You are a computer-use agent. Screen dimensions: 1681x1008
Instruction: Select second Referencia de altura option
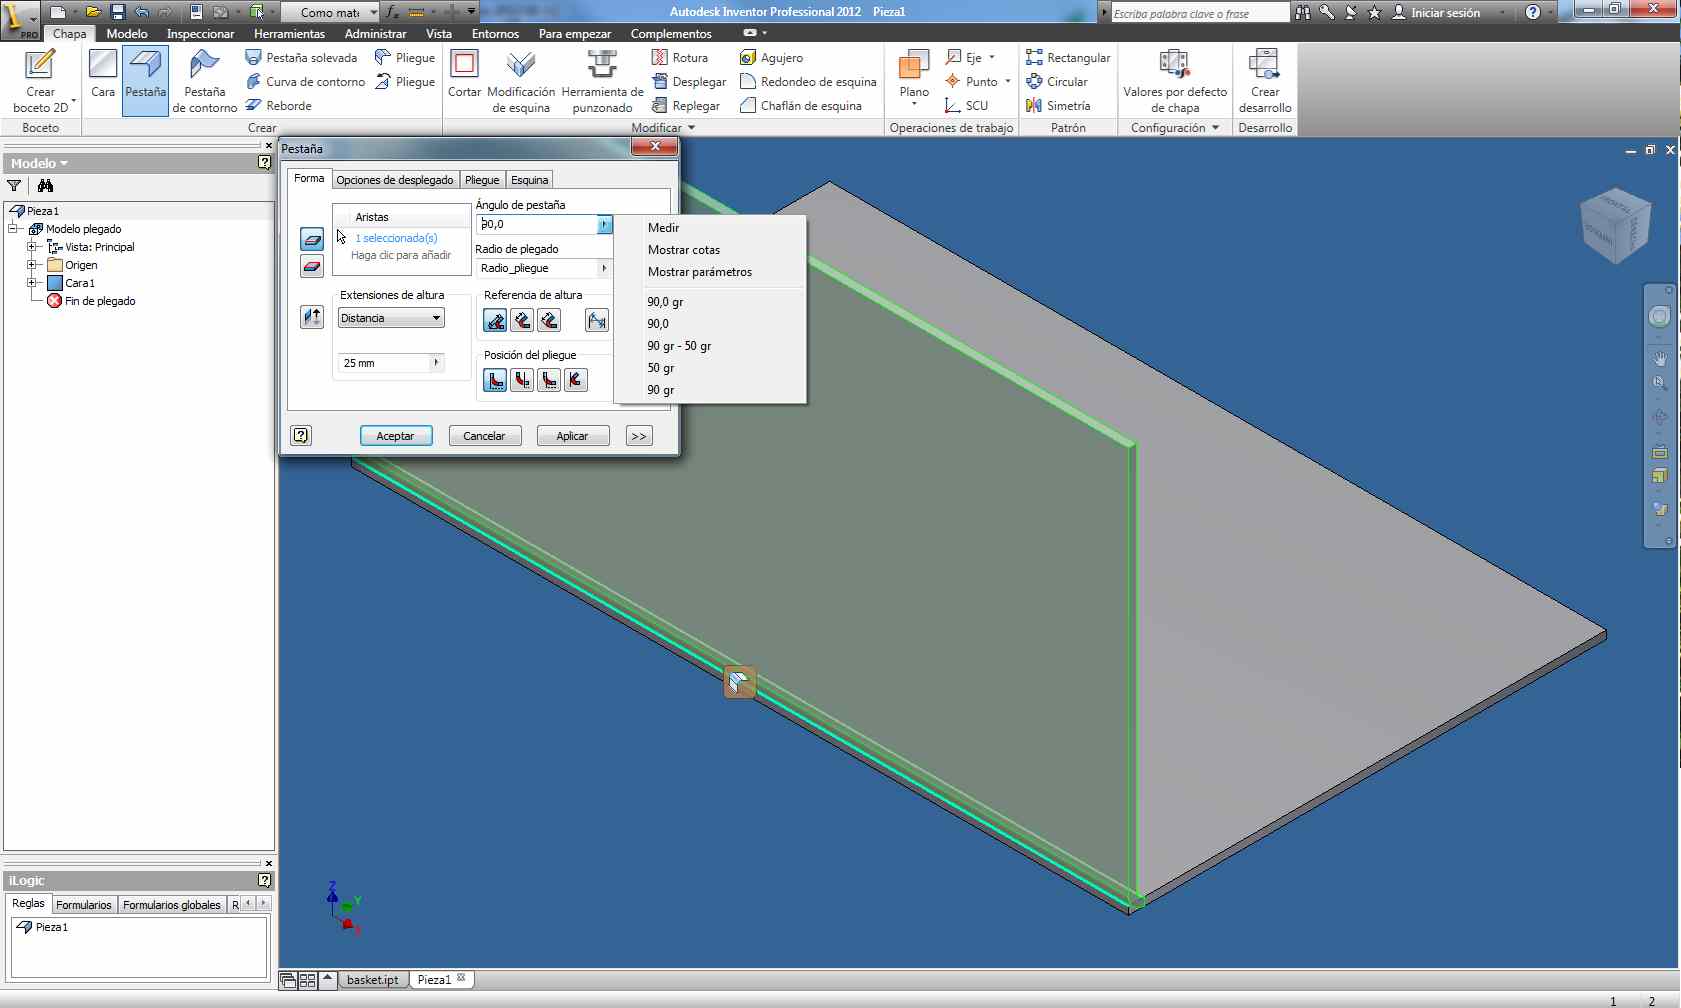[522, 320]
